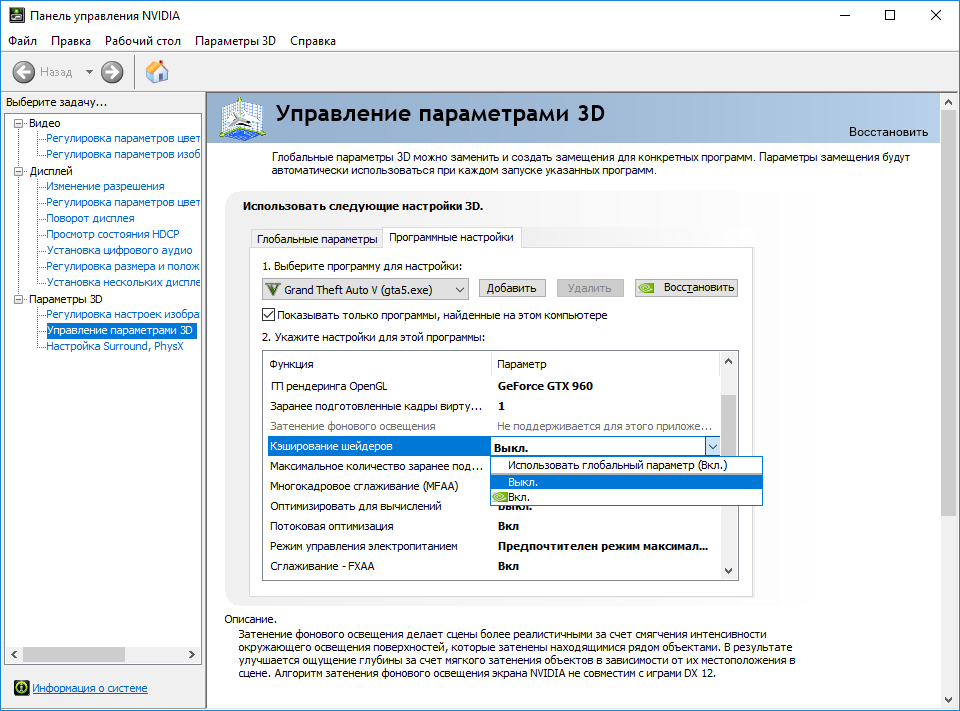
Task: Select the 'Выкл.' dropdown option
Action: 626,482
